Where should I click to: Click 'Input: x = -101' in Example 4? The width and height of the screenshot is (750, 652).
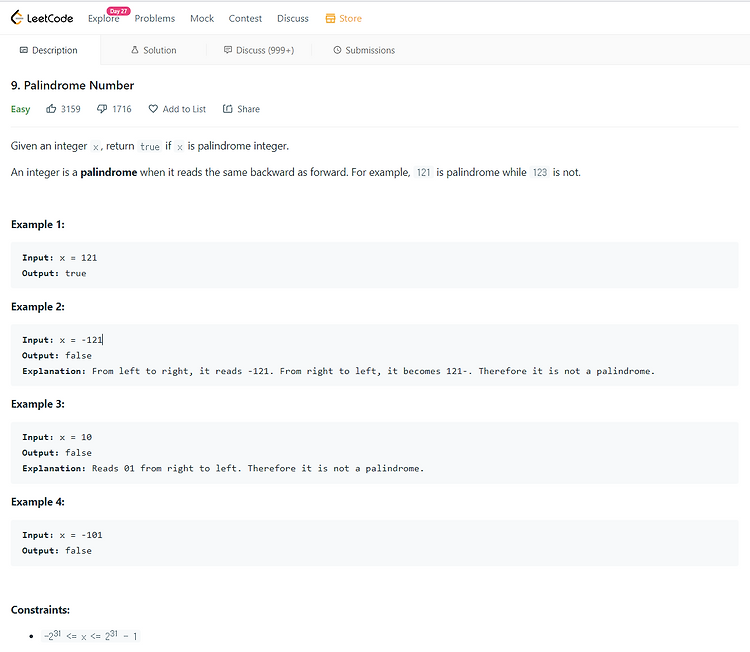(62, 535)
